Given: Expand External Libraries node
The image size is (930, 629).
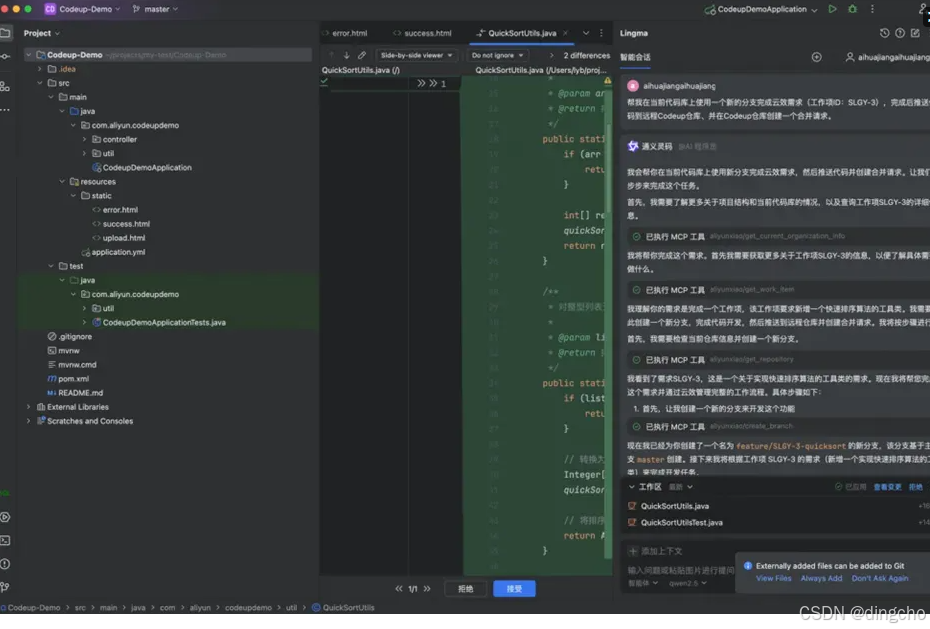Looking at the screenshot, I should [x=28, y=407].
